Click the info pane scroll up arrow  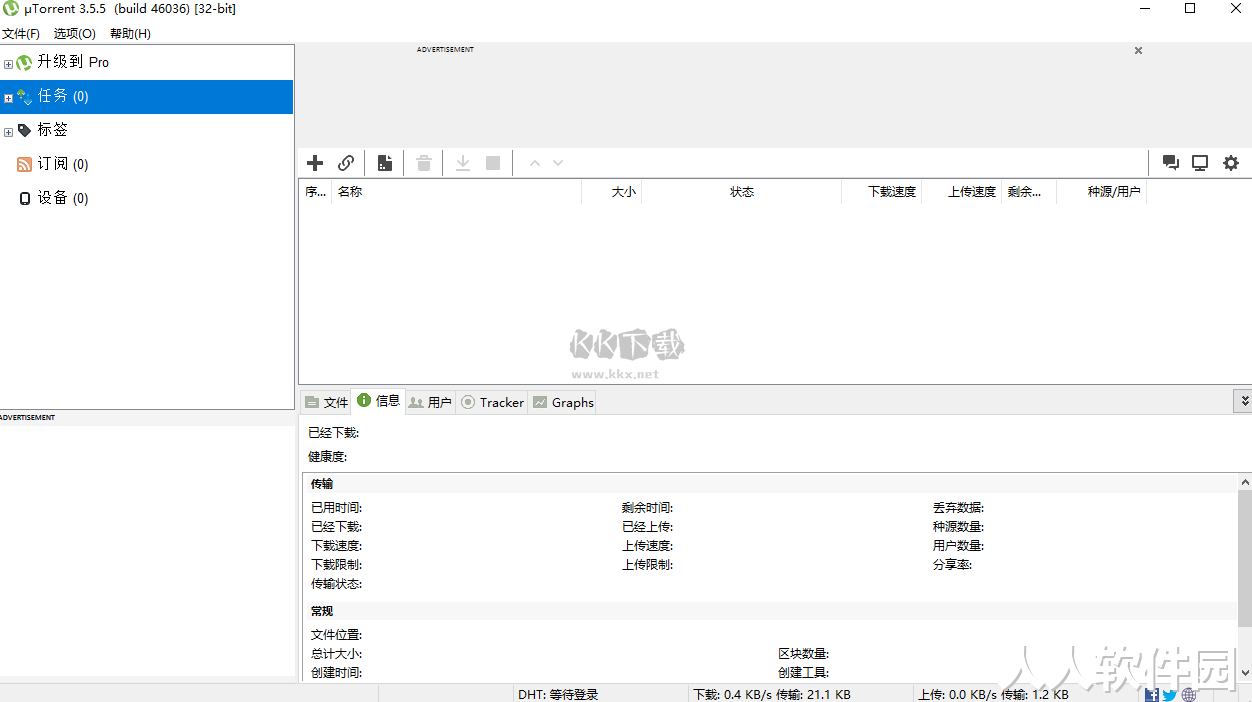1244,482
